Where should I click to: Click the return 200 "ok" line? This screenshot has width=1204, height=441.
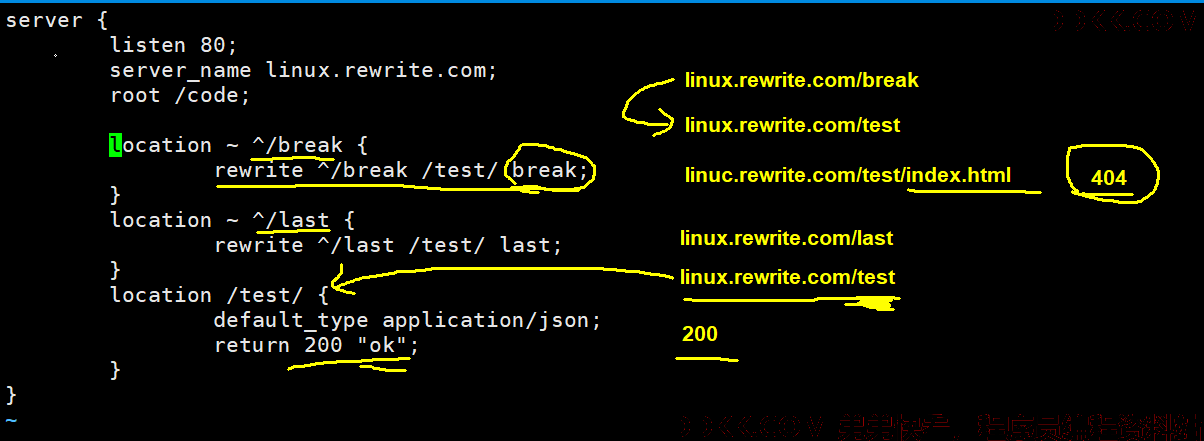[317, 346]
